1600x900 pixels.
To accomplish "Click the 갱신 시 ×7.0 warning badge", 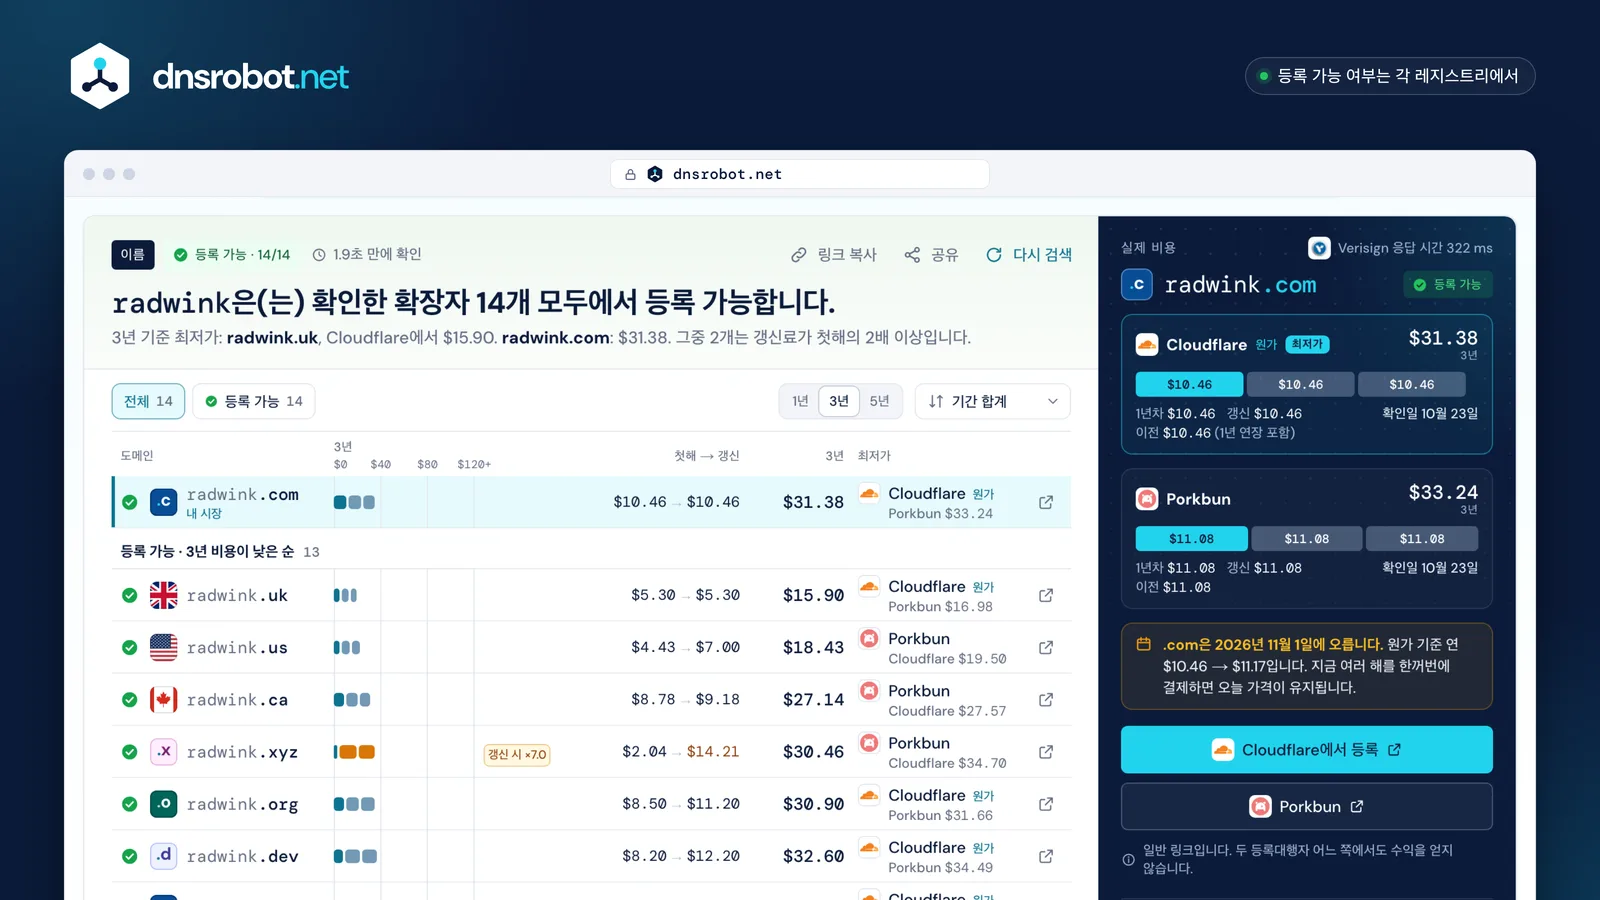I will coord(517,755).
